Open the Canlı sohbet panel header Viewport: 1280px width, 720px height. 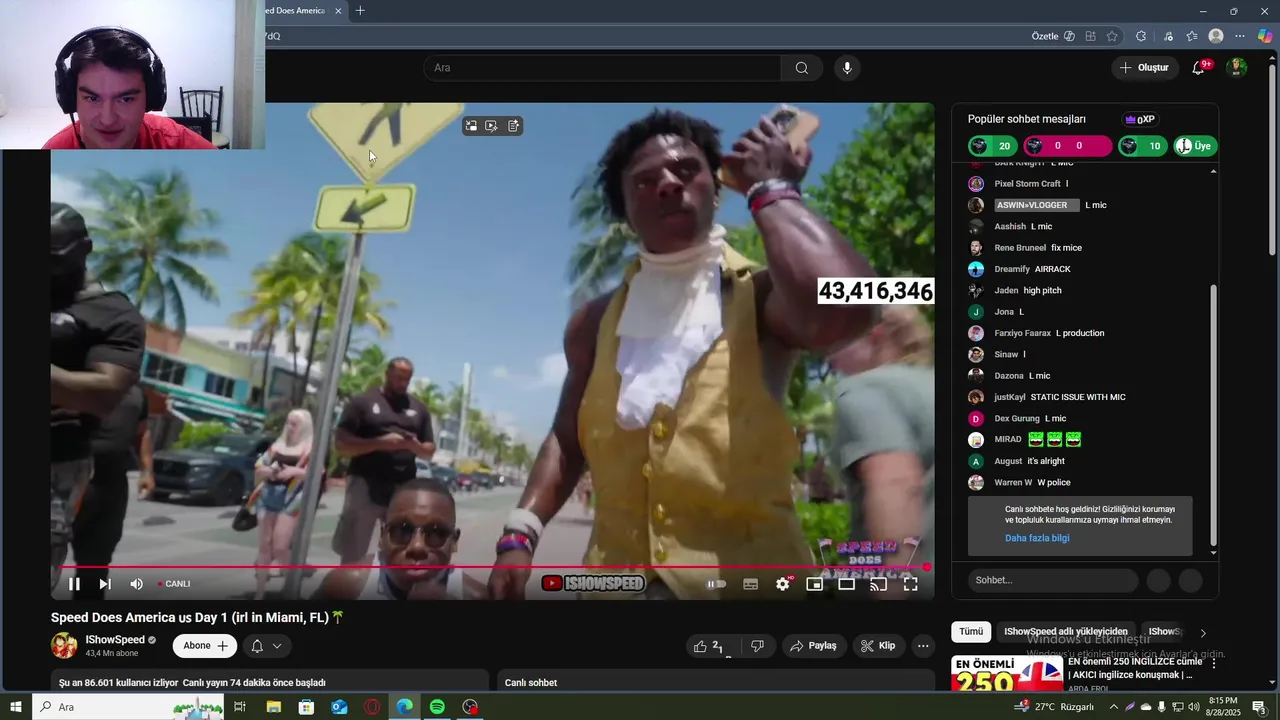(x=531, y=683)
